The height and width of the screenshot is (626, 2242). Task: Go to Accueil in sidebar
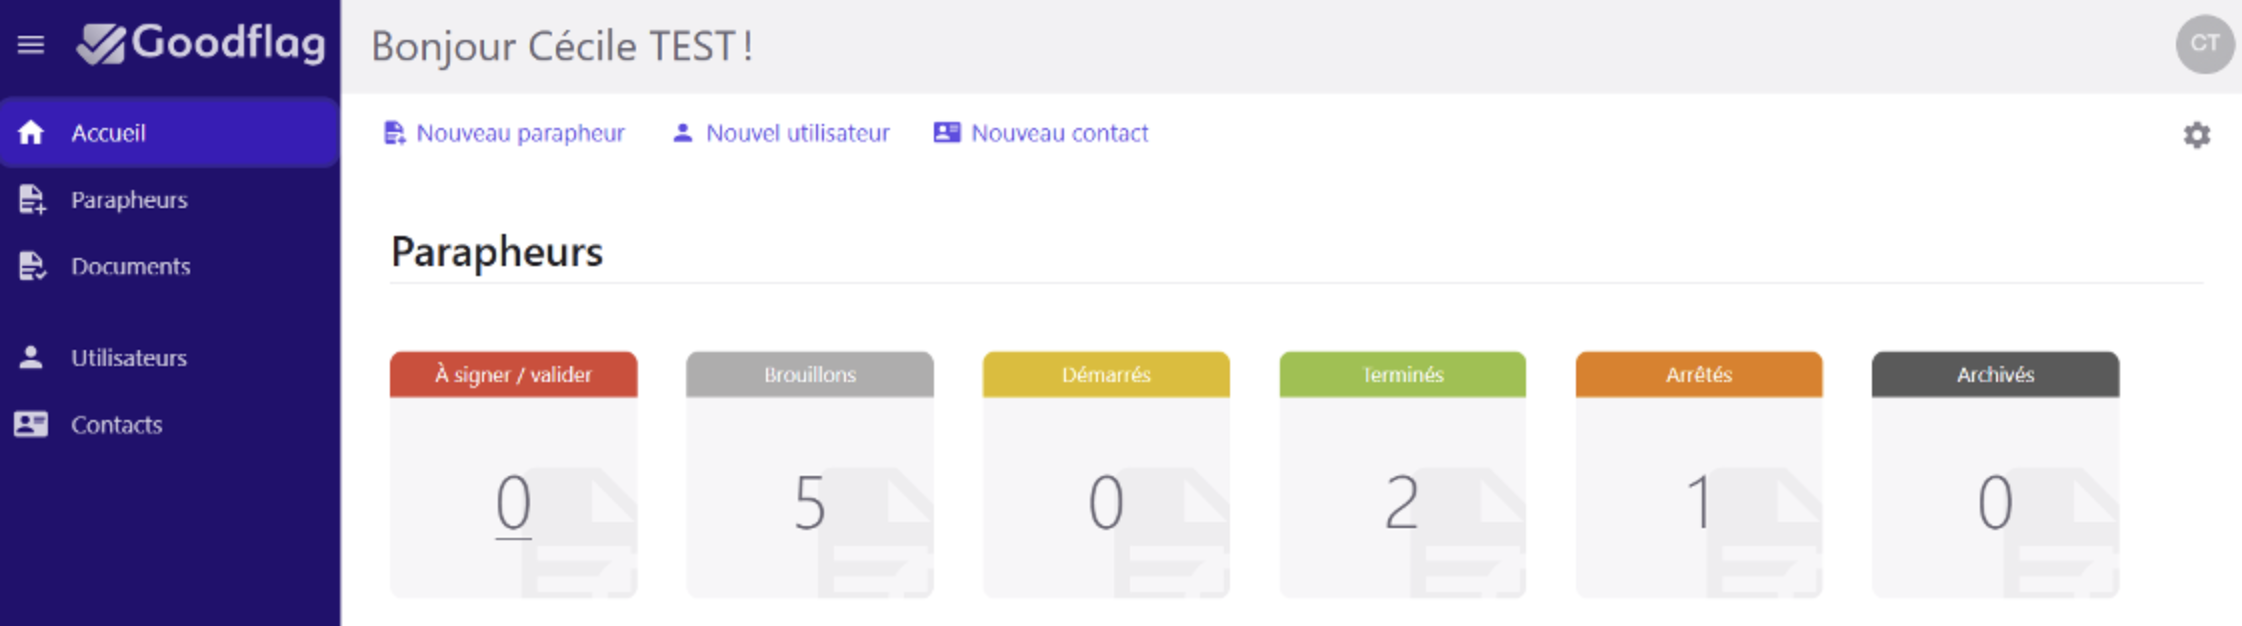(x=108, y=133)
